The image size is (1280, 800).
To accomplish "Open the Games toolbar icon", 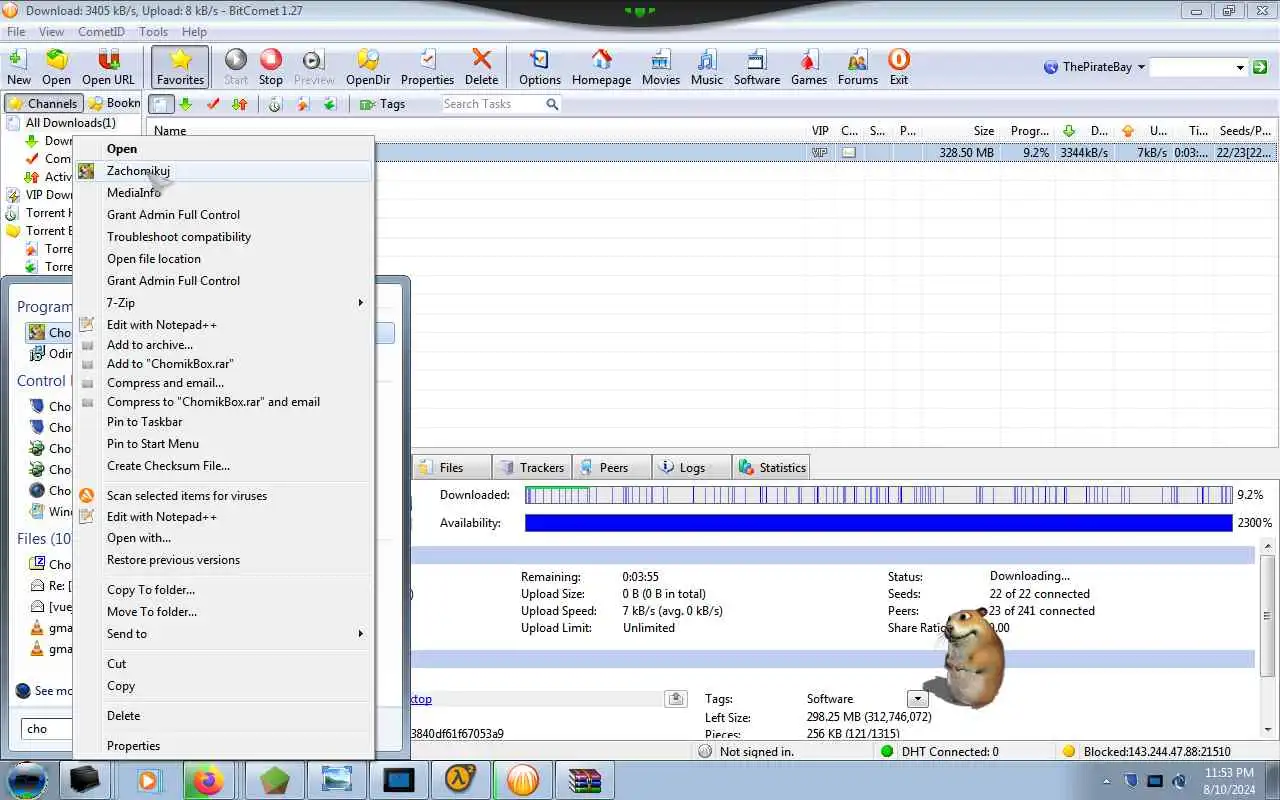I will pyautogui.click(x=809, y=67).
